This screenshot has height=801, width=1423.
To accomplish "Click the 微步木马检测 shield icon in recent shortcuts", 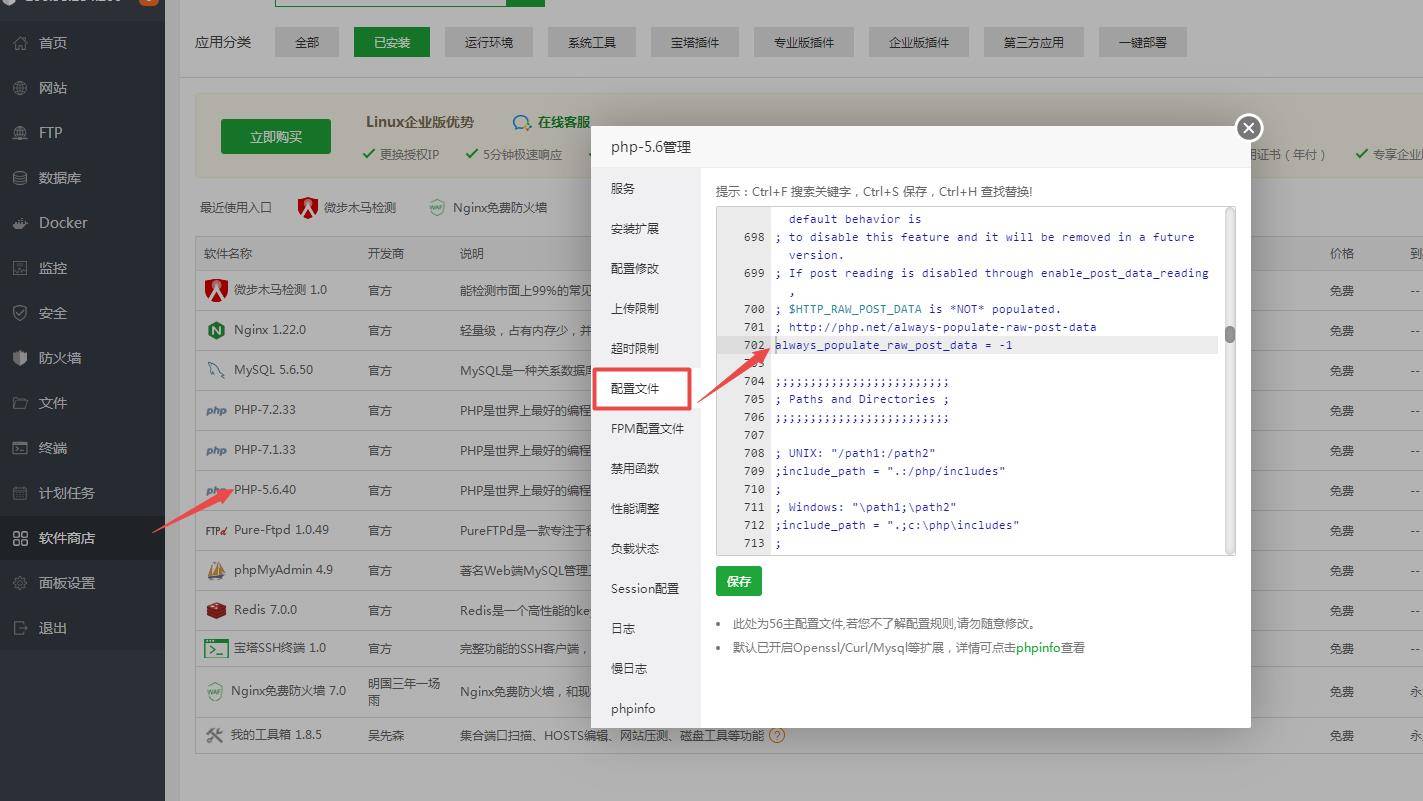I will click(308, 208).
